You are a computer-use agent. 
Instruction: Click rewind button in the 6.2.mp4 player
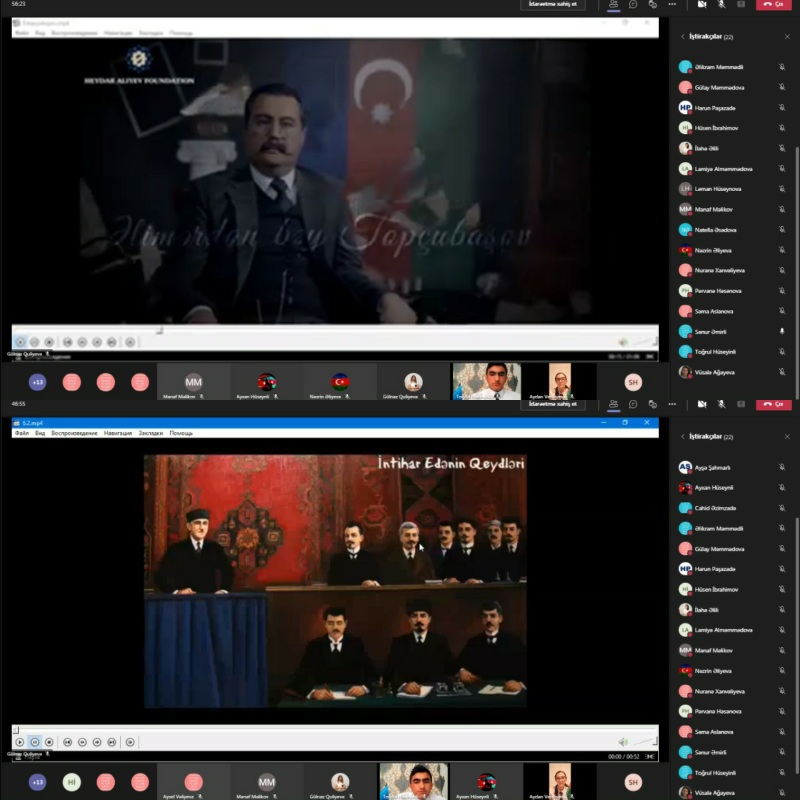point(82,742)
